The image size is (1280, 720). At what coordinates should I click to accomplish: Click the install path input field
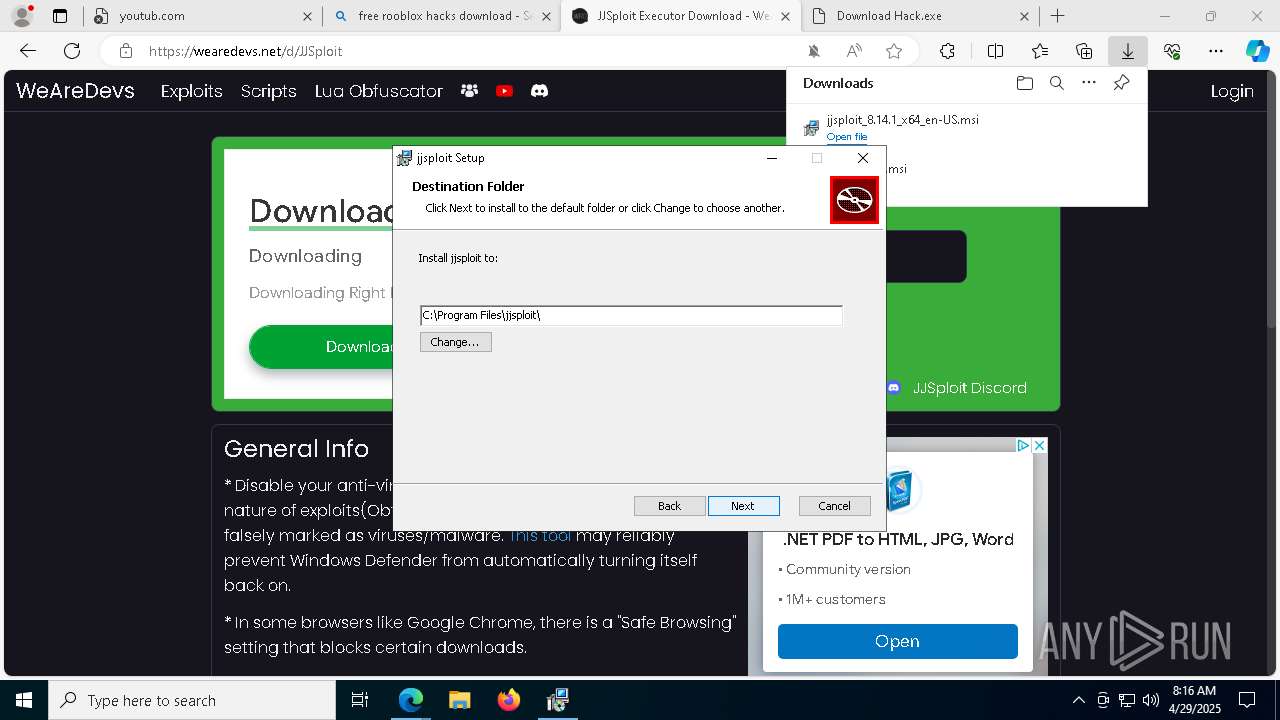631,315
